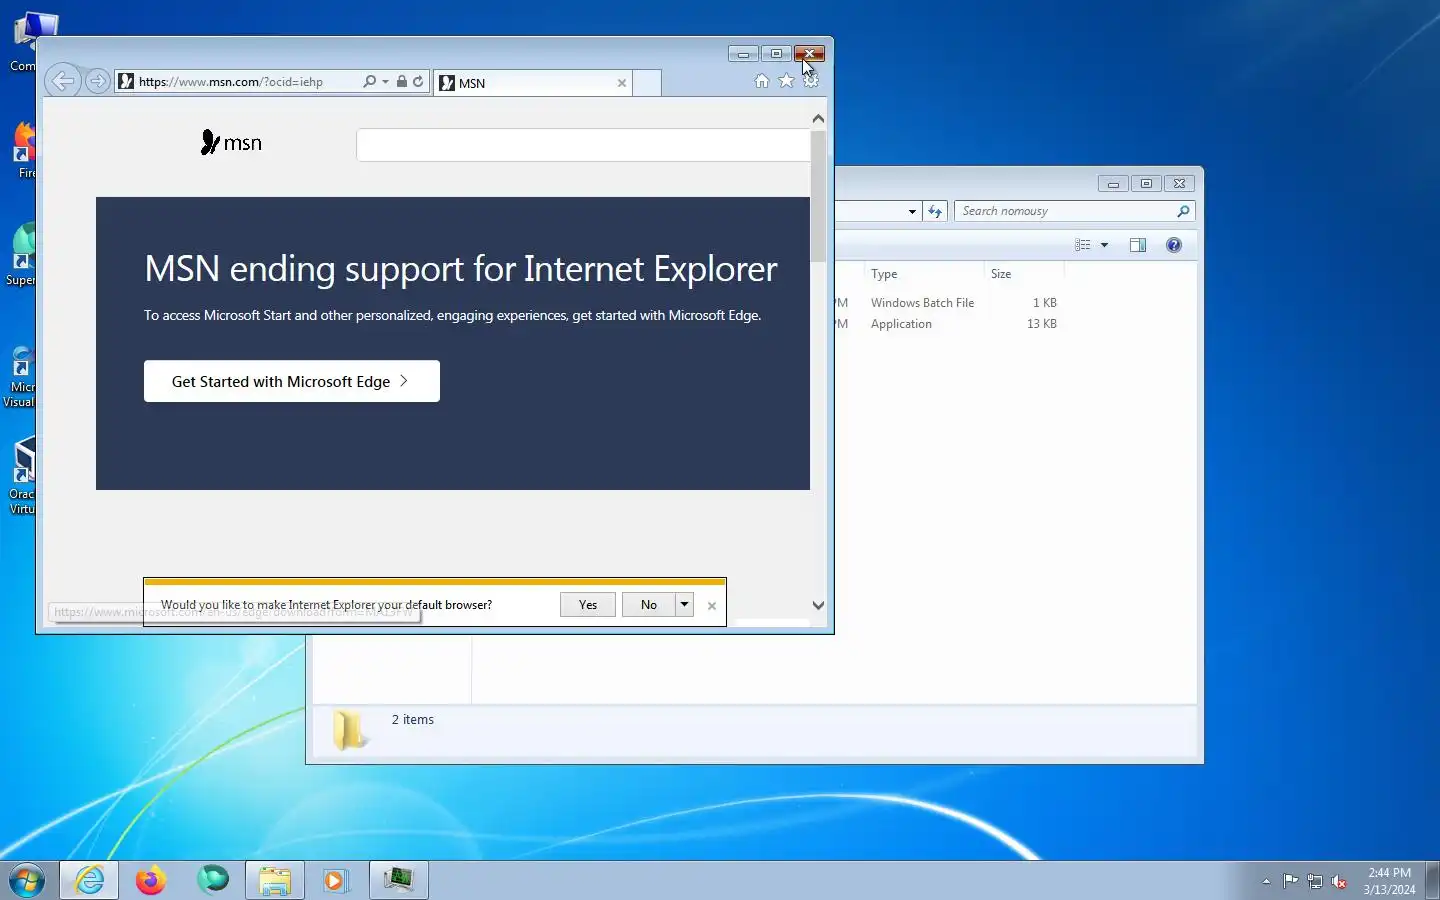Maximize the Explorer window
Screen dimensions: 1440x900
tap(1146, 184)
